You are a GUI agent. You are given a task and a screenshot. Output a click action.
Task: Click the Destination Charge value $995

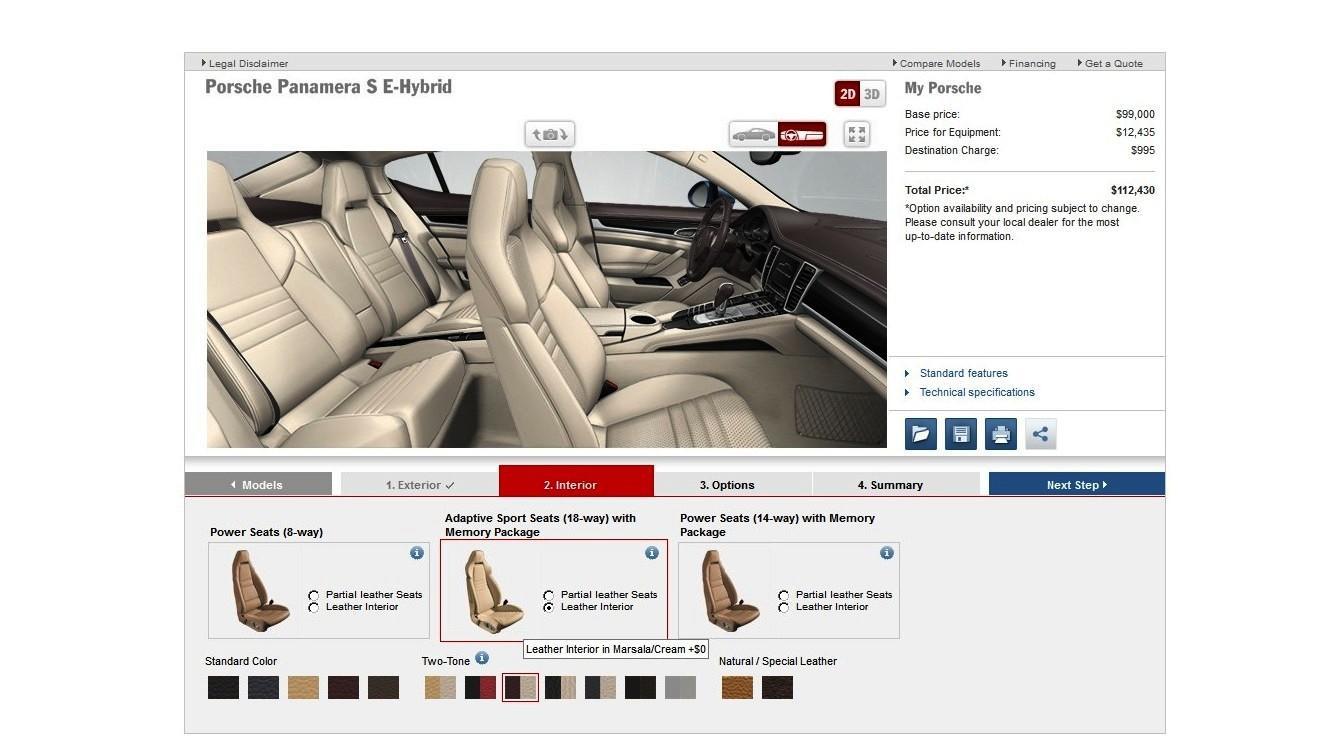coord(1143,150)
